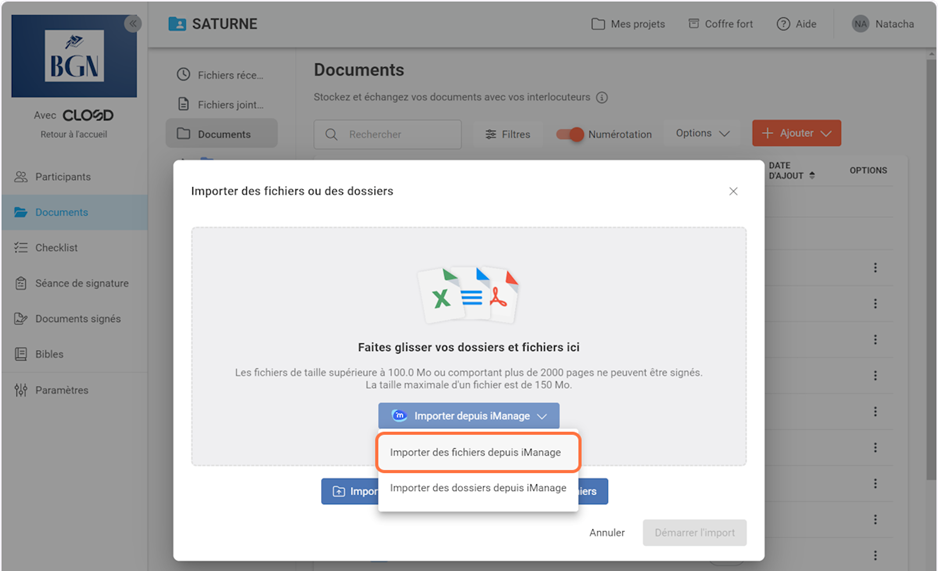This screenshot has height=571, width=938.
Task: Open the Options dropdown
Action: click(702, 134)
